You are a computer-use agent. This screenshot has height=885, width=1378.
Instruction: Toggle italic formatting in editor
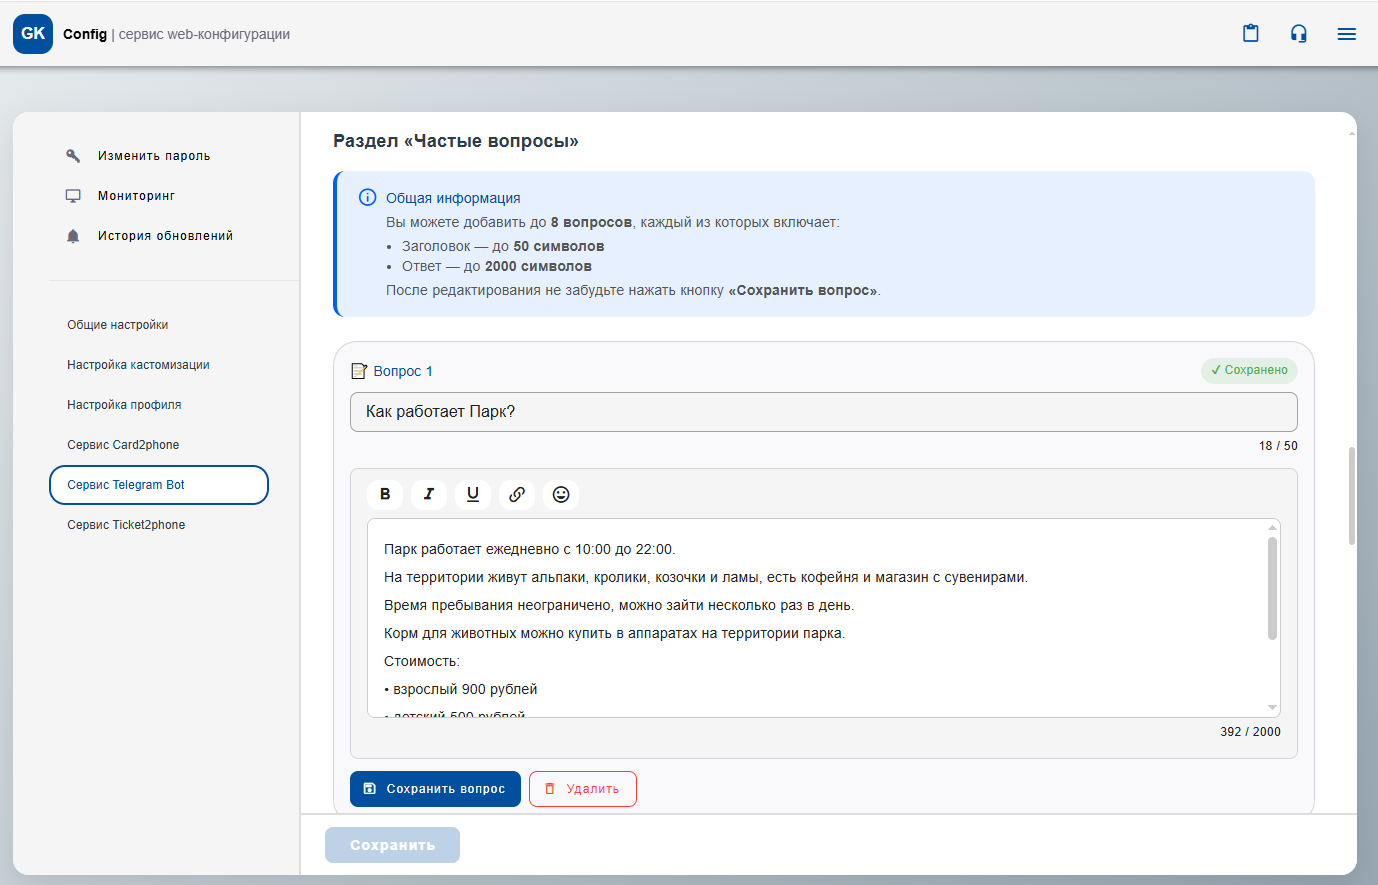[x=429, y=494]
